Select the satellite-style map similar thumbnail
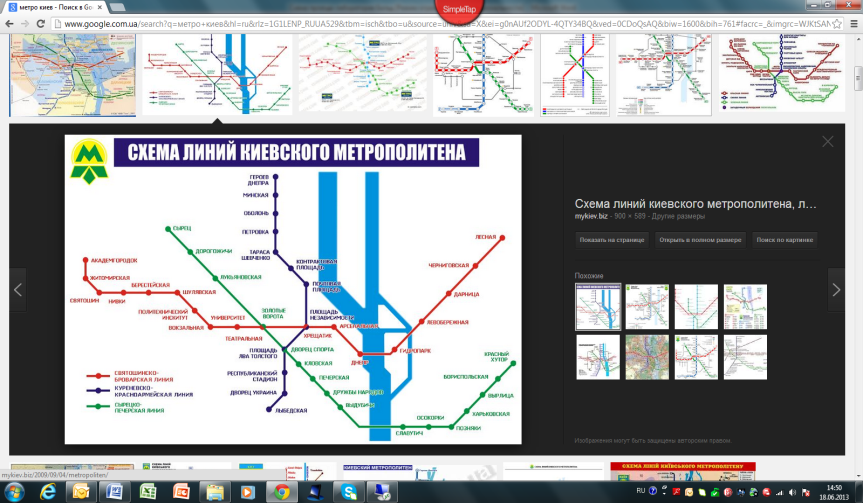Image resolution: width=863 pixels, height=503 pixels. point(647,357)
